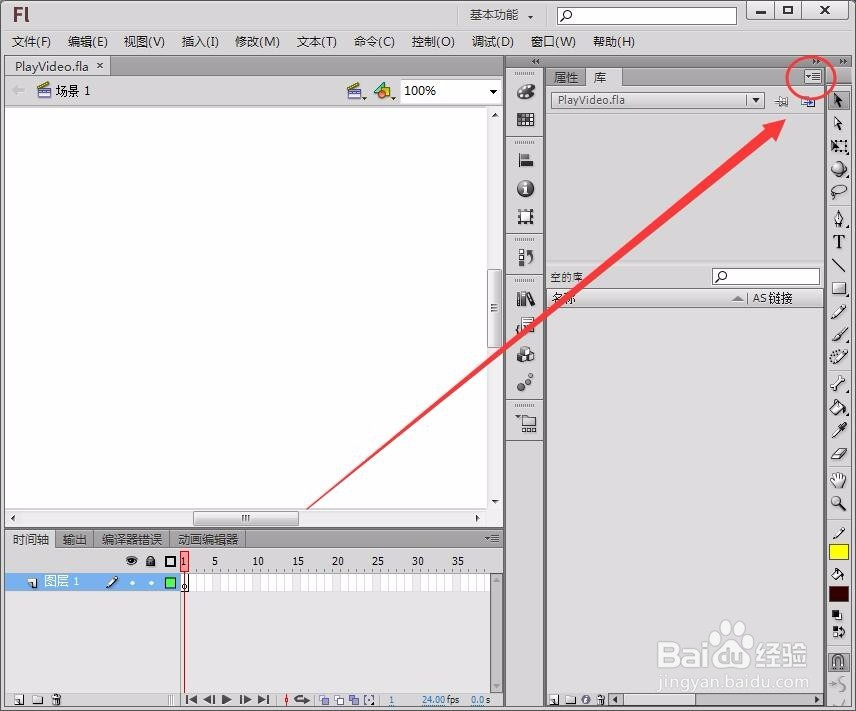Open the PlayVideo.fla library dropdown
This screenshot has height=711, width=856.
[756, 100]
